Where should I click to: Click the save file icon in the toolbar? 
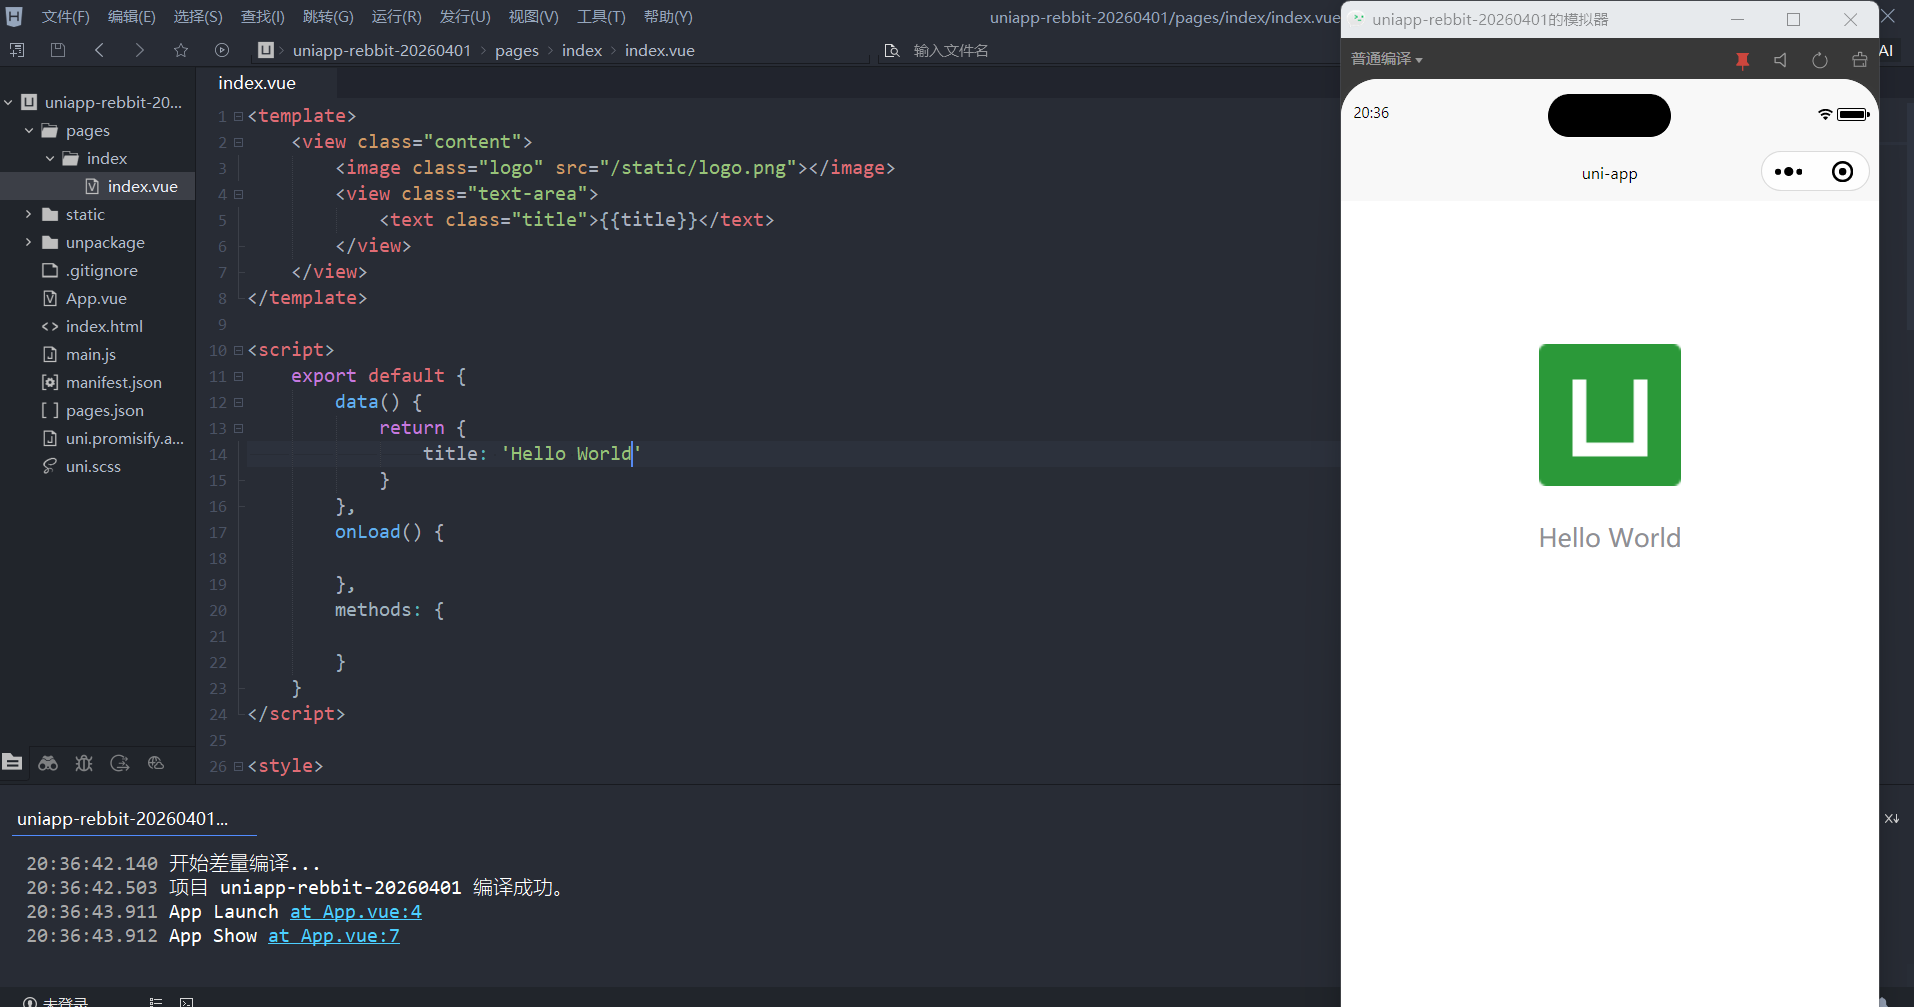click(x=58, y=50)
